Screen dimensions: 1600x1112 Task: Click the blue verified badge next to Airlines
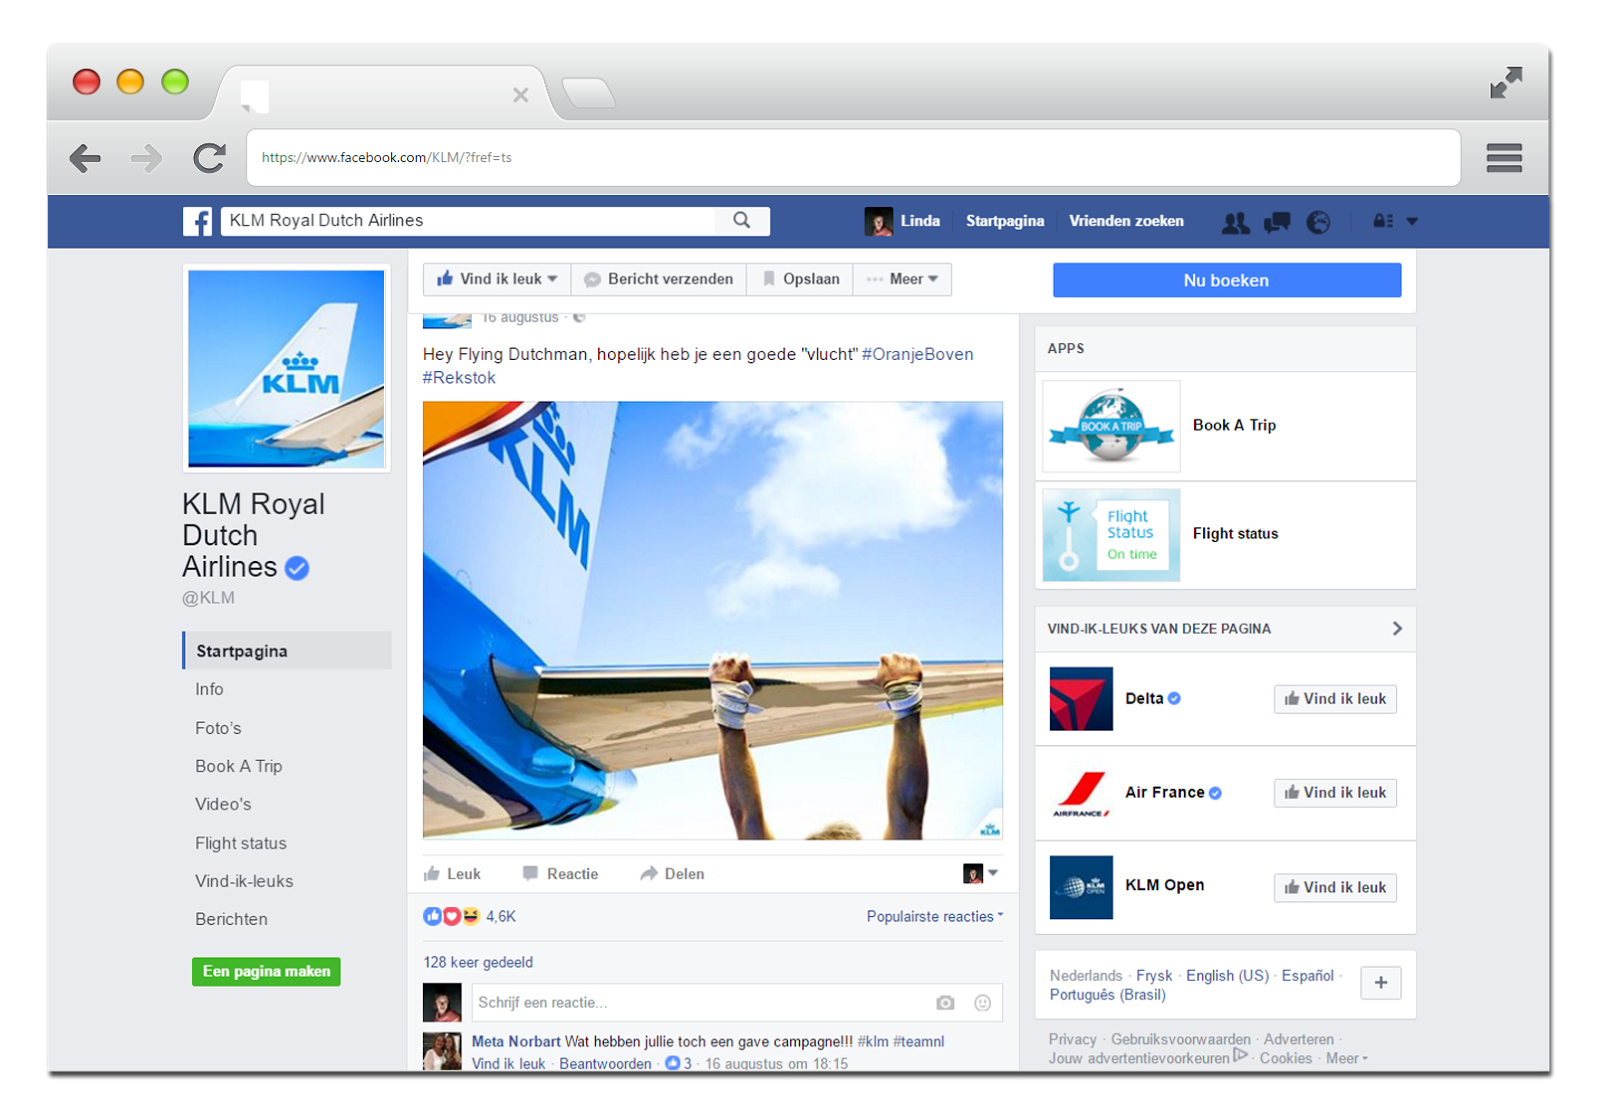pos(297,568)
